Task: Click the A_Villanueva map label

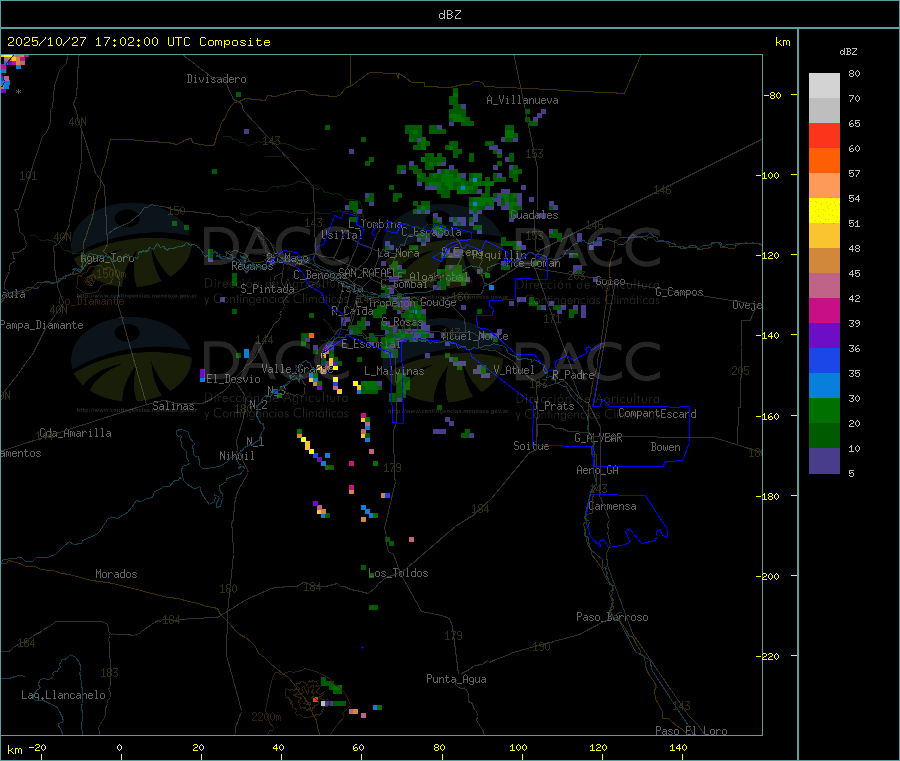Action: (x=522, y=100)
